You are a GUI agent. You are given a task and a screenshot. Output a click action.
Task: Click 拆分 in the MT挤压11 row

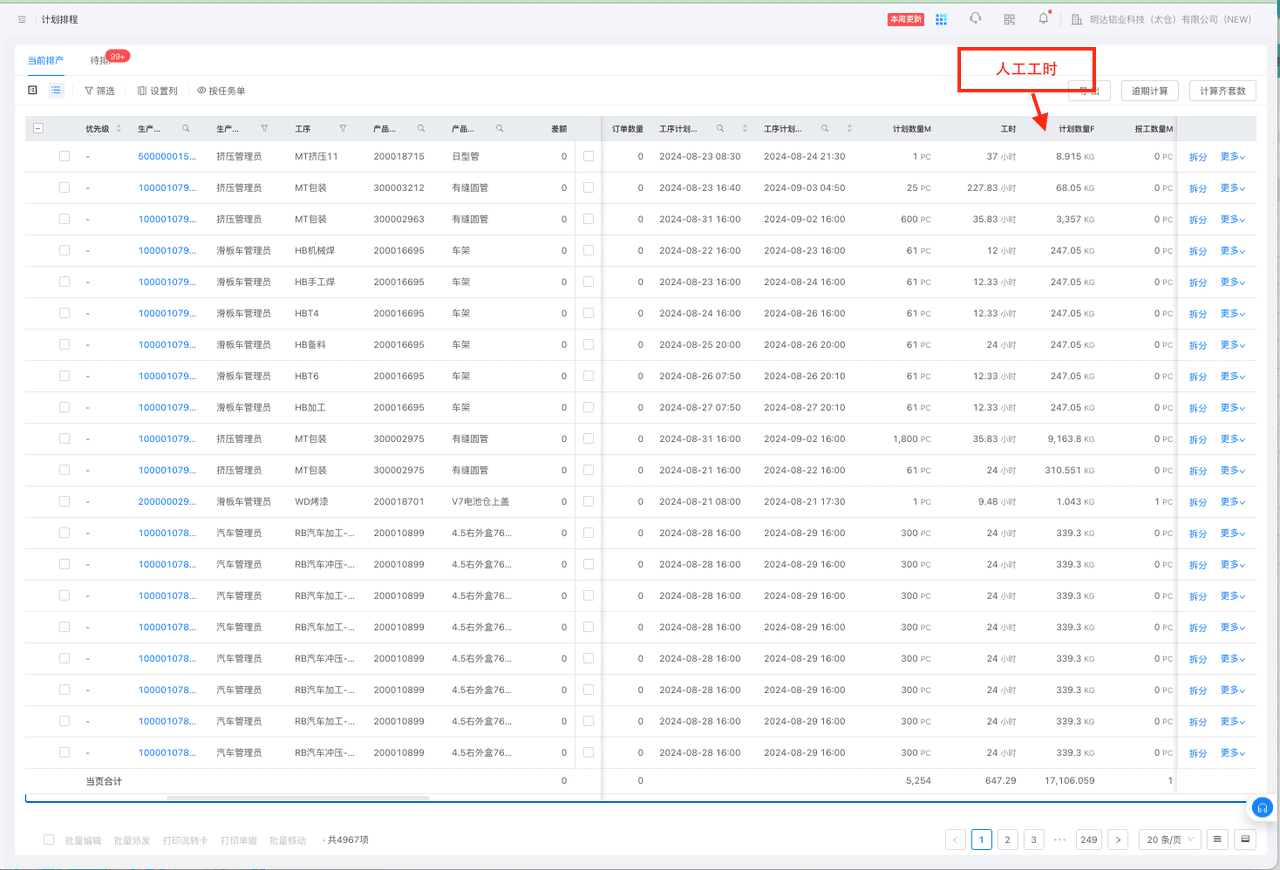1198,157
